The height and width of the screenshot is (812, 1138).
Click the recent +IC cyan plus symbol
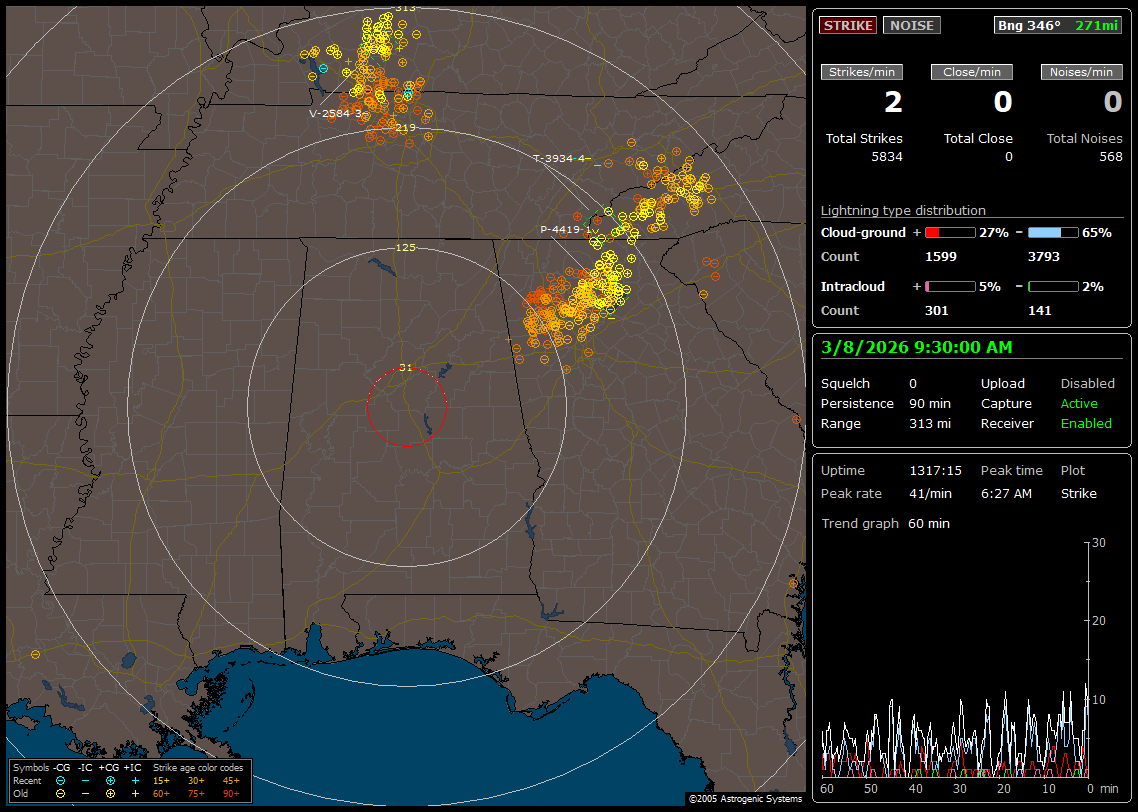pyautogui.click(x=135, y=780)
